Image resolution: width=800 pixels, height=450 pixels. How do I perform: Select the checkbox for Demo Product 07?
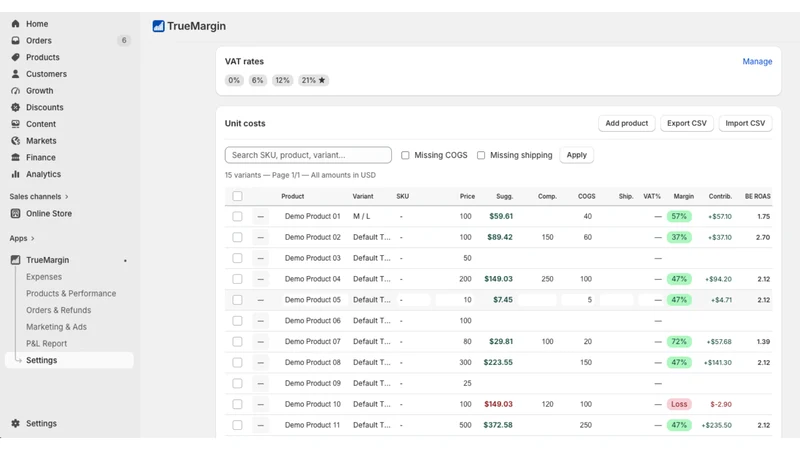click(x=237, y=342)
